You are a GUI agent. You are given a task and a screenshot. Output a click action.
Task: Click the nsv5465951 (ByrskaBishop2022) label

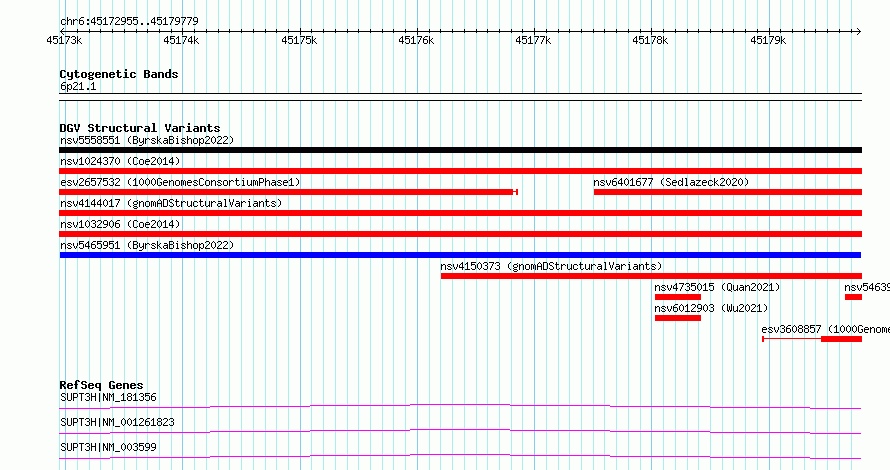pyautogui.click(x=147, y=245)
